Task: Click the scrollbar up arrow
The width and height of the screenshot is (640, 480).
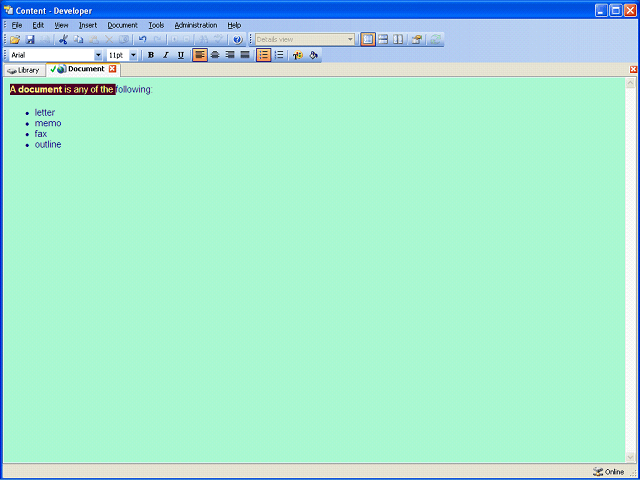Action: (x=630, y=83)
